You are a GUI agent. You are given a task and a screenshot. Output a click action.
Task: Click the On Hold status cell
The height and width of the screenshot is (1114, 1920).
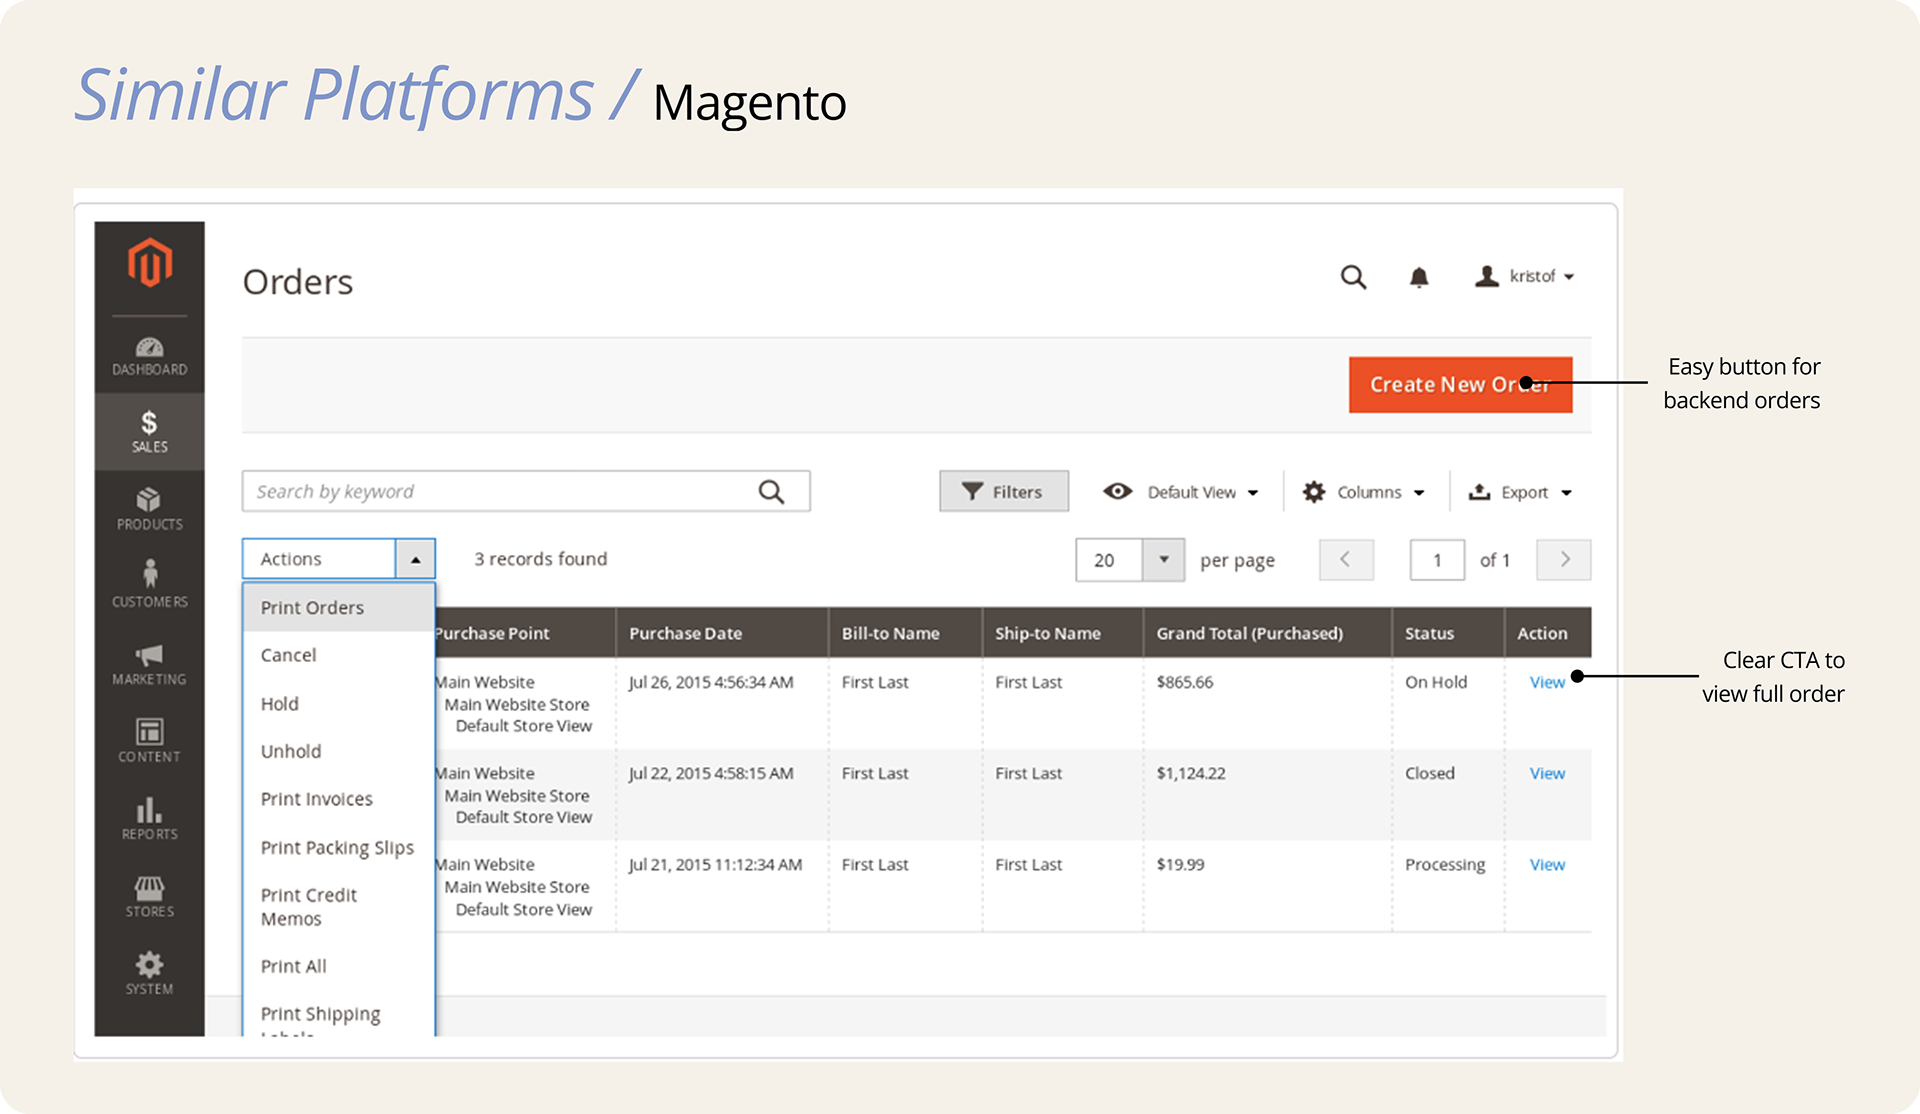[x=1436, y=682]
